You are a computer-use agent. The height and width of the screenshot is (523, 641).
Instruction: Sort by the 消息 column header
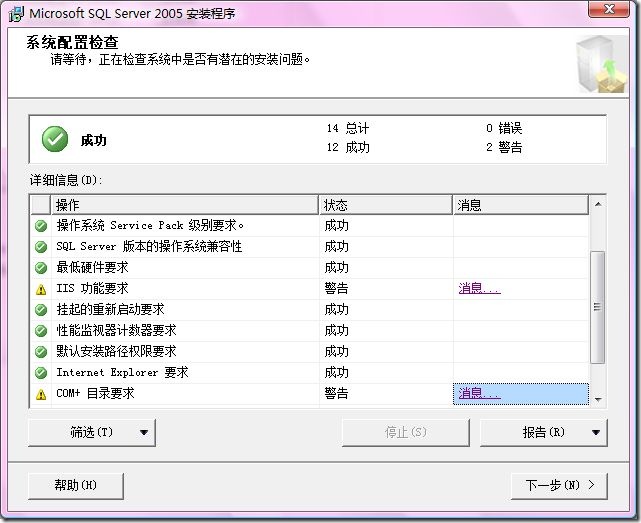tap(521, 205)
